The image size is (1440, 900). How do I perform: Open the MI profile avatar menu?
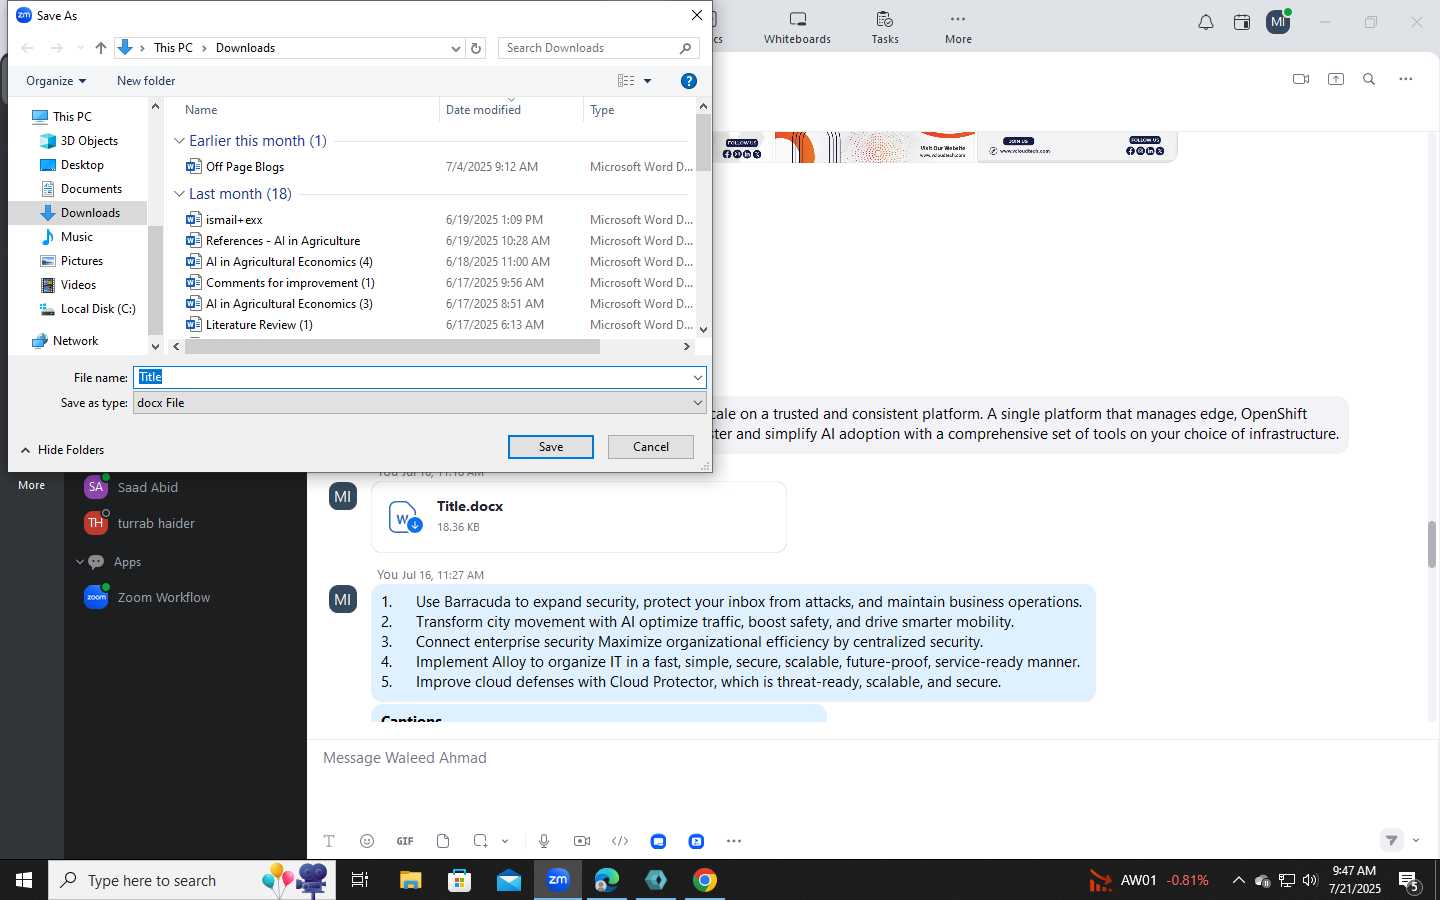tap(1278, 22)
